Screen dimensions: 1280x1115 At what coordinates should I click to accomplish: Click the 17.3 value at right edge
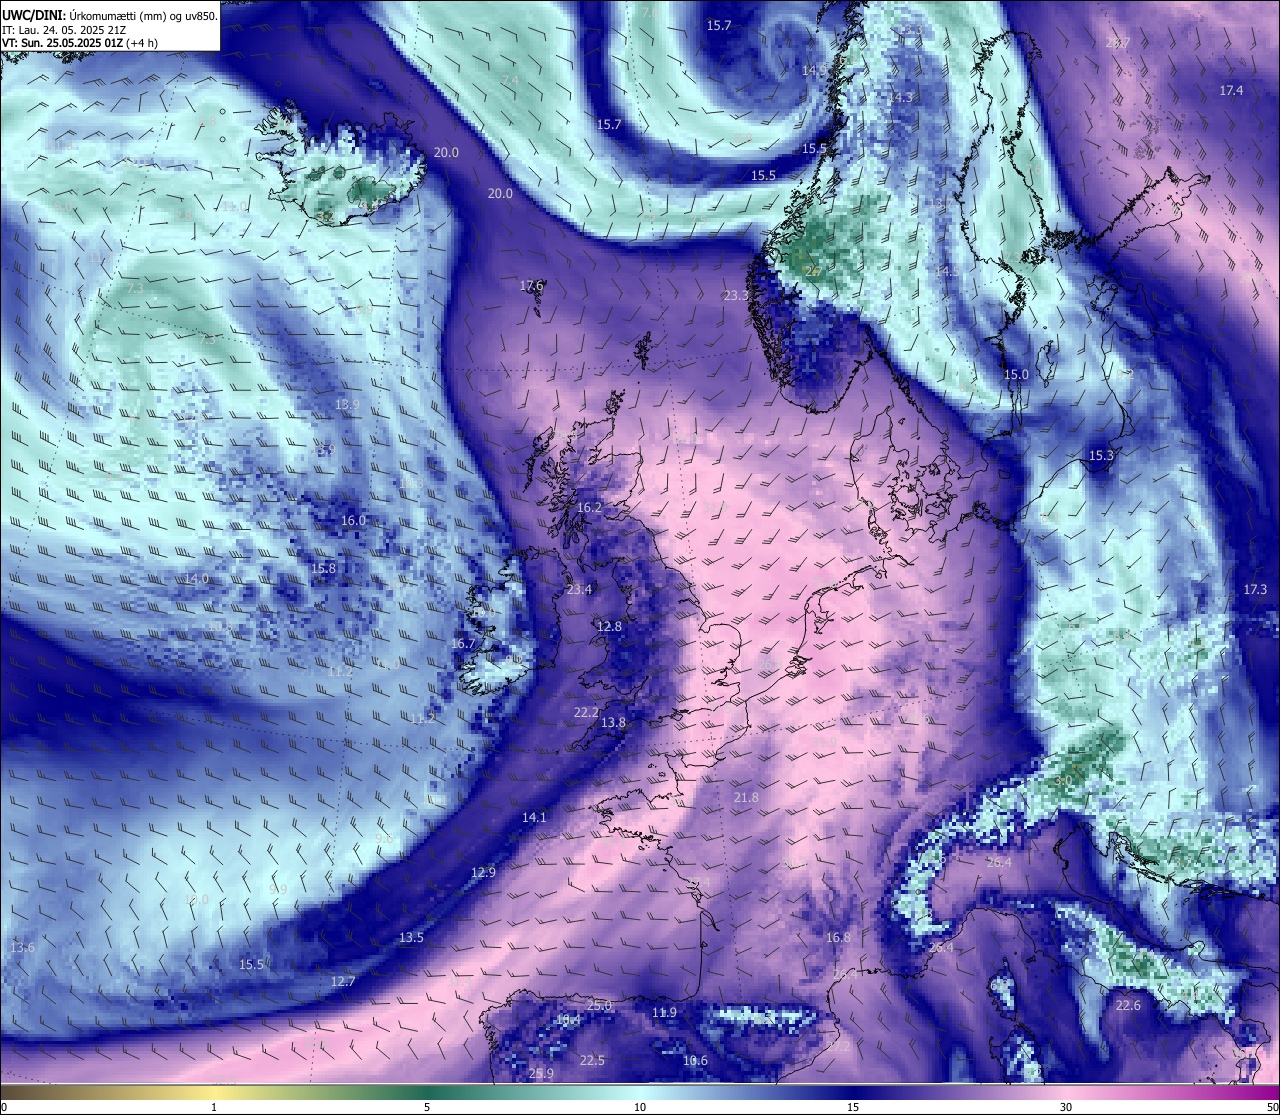pos(1255,589)
